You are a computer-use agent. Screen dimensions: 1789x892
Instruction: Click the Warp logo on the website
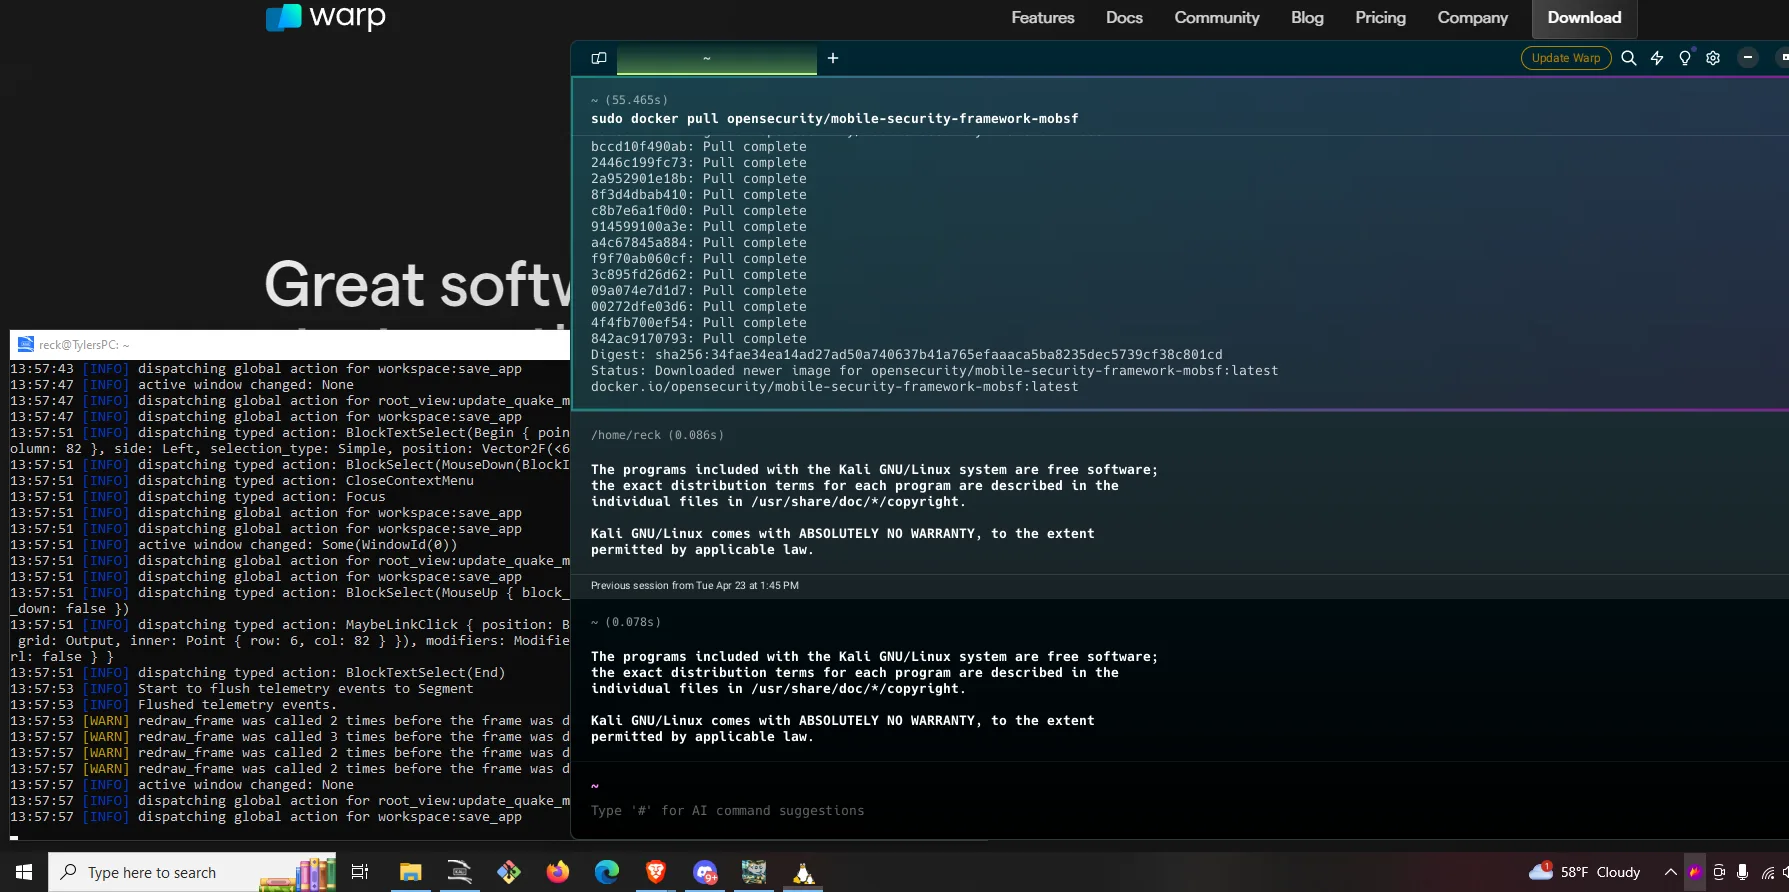coord(326,17)
